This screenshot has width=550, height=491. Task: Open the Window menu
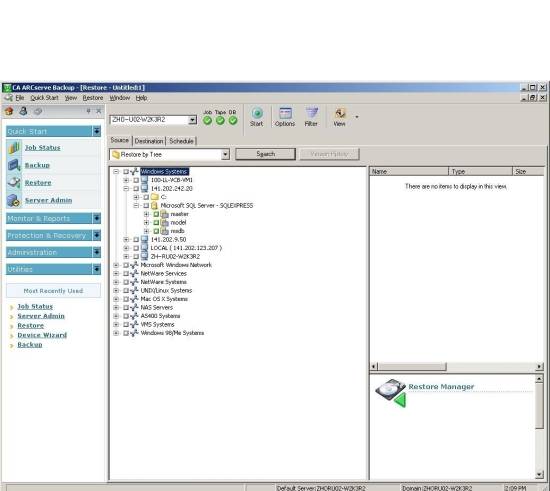[x=120, y=98]
